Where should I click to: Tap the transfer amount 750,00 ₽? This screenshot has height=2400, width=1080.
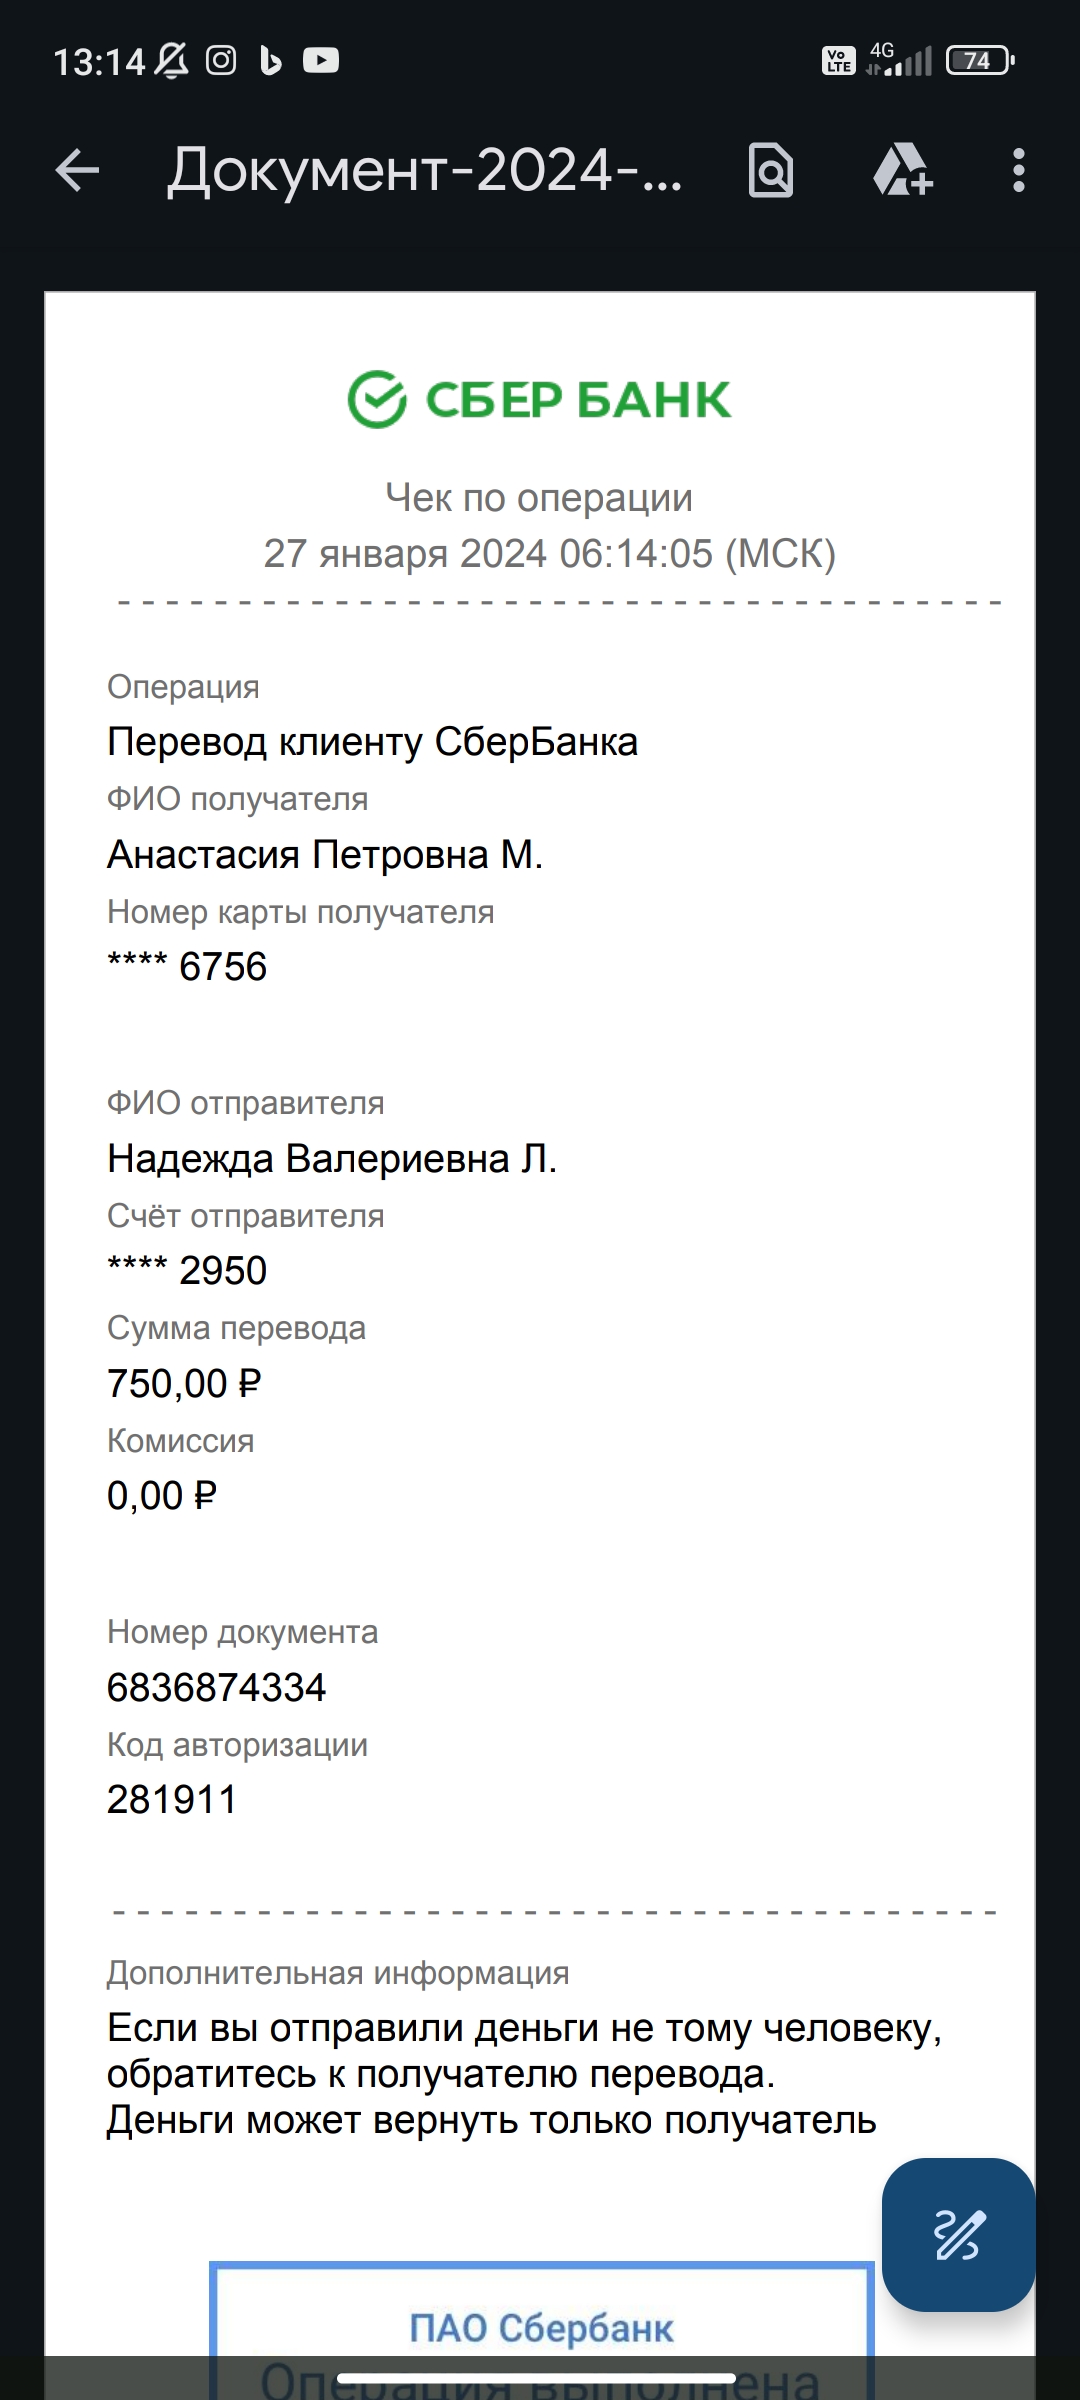click(x=184, y=1384)
